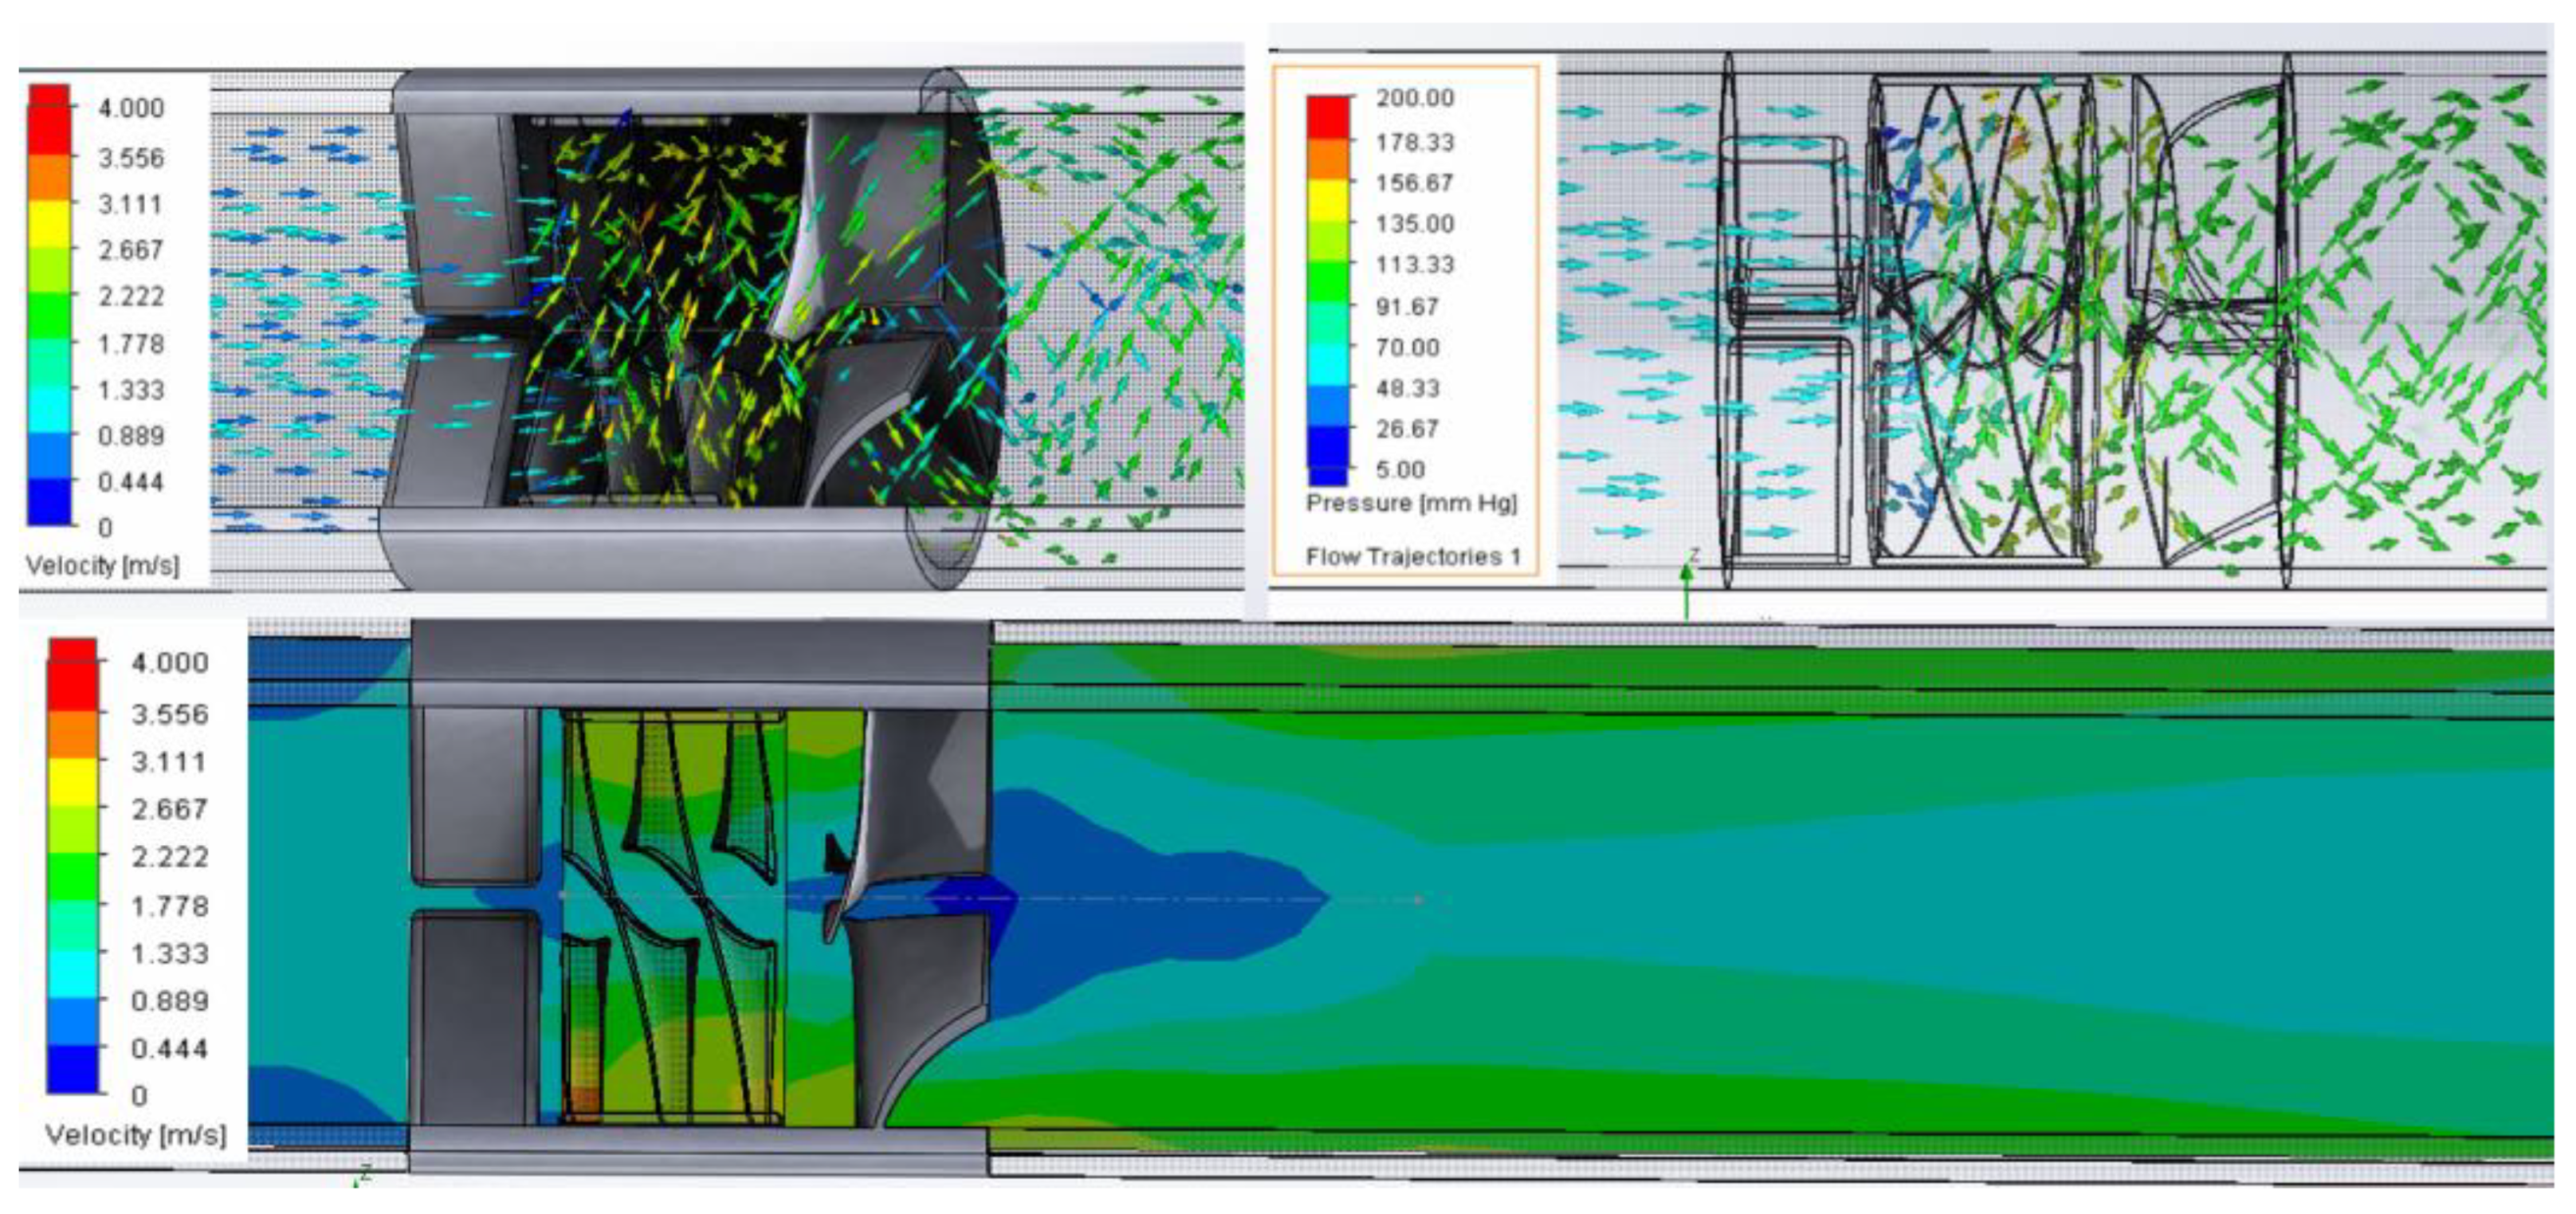Click the Velocity [m/s] title of the top-left legend
Screen dimensions: 2576x1214
point(102,566)
